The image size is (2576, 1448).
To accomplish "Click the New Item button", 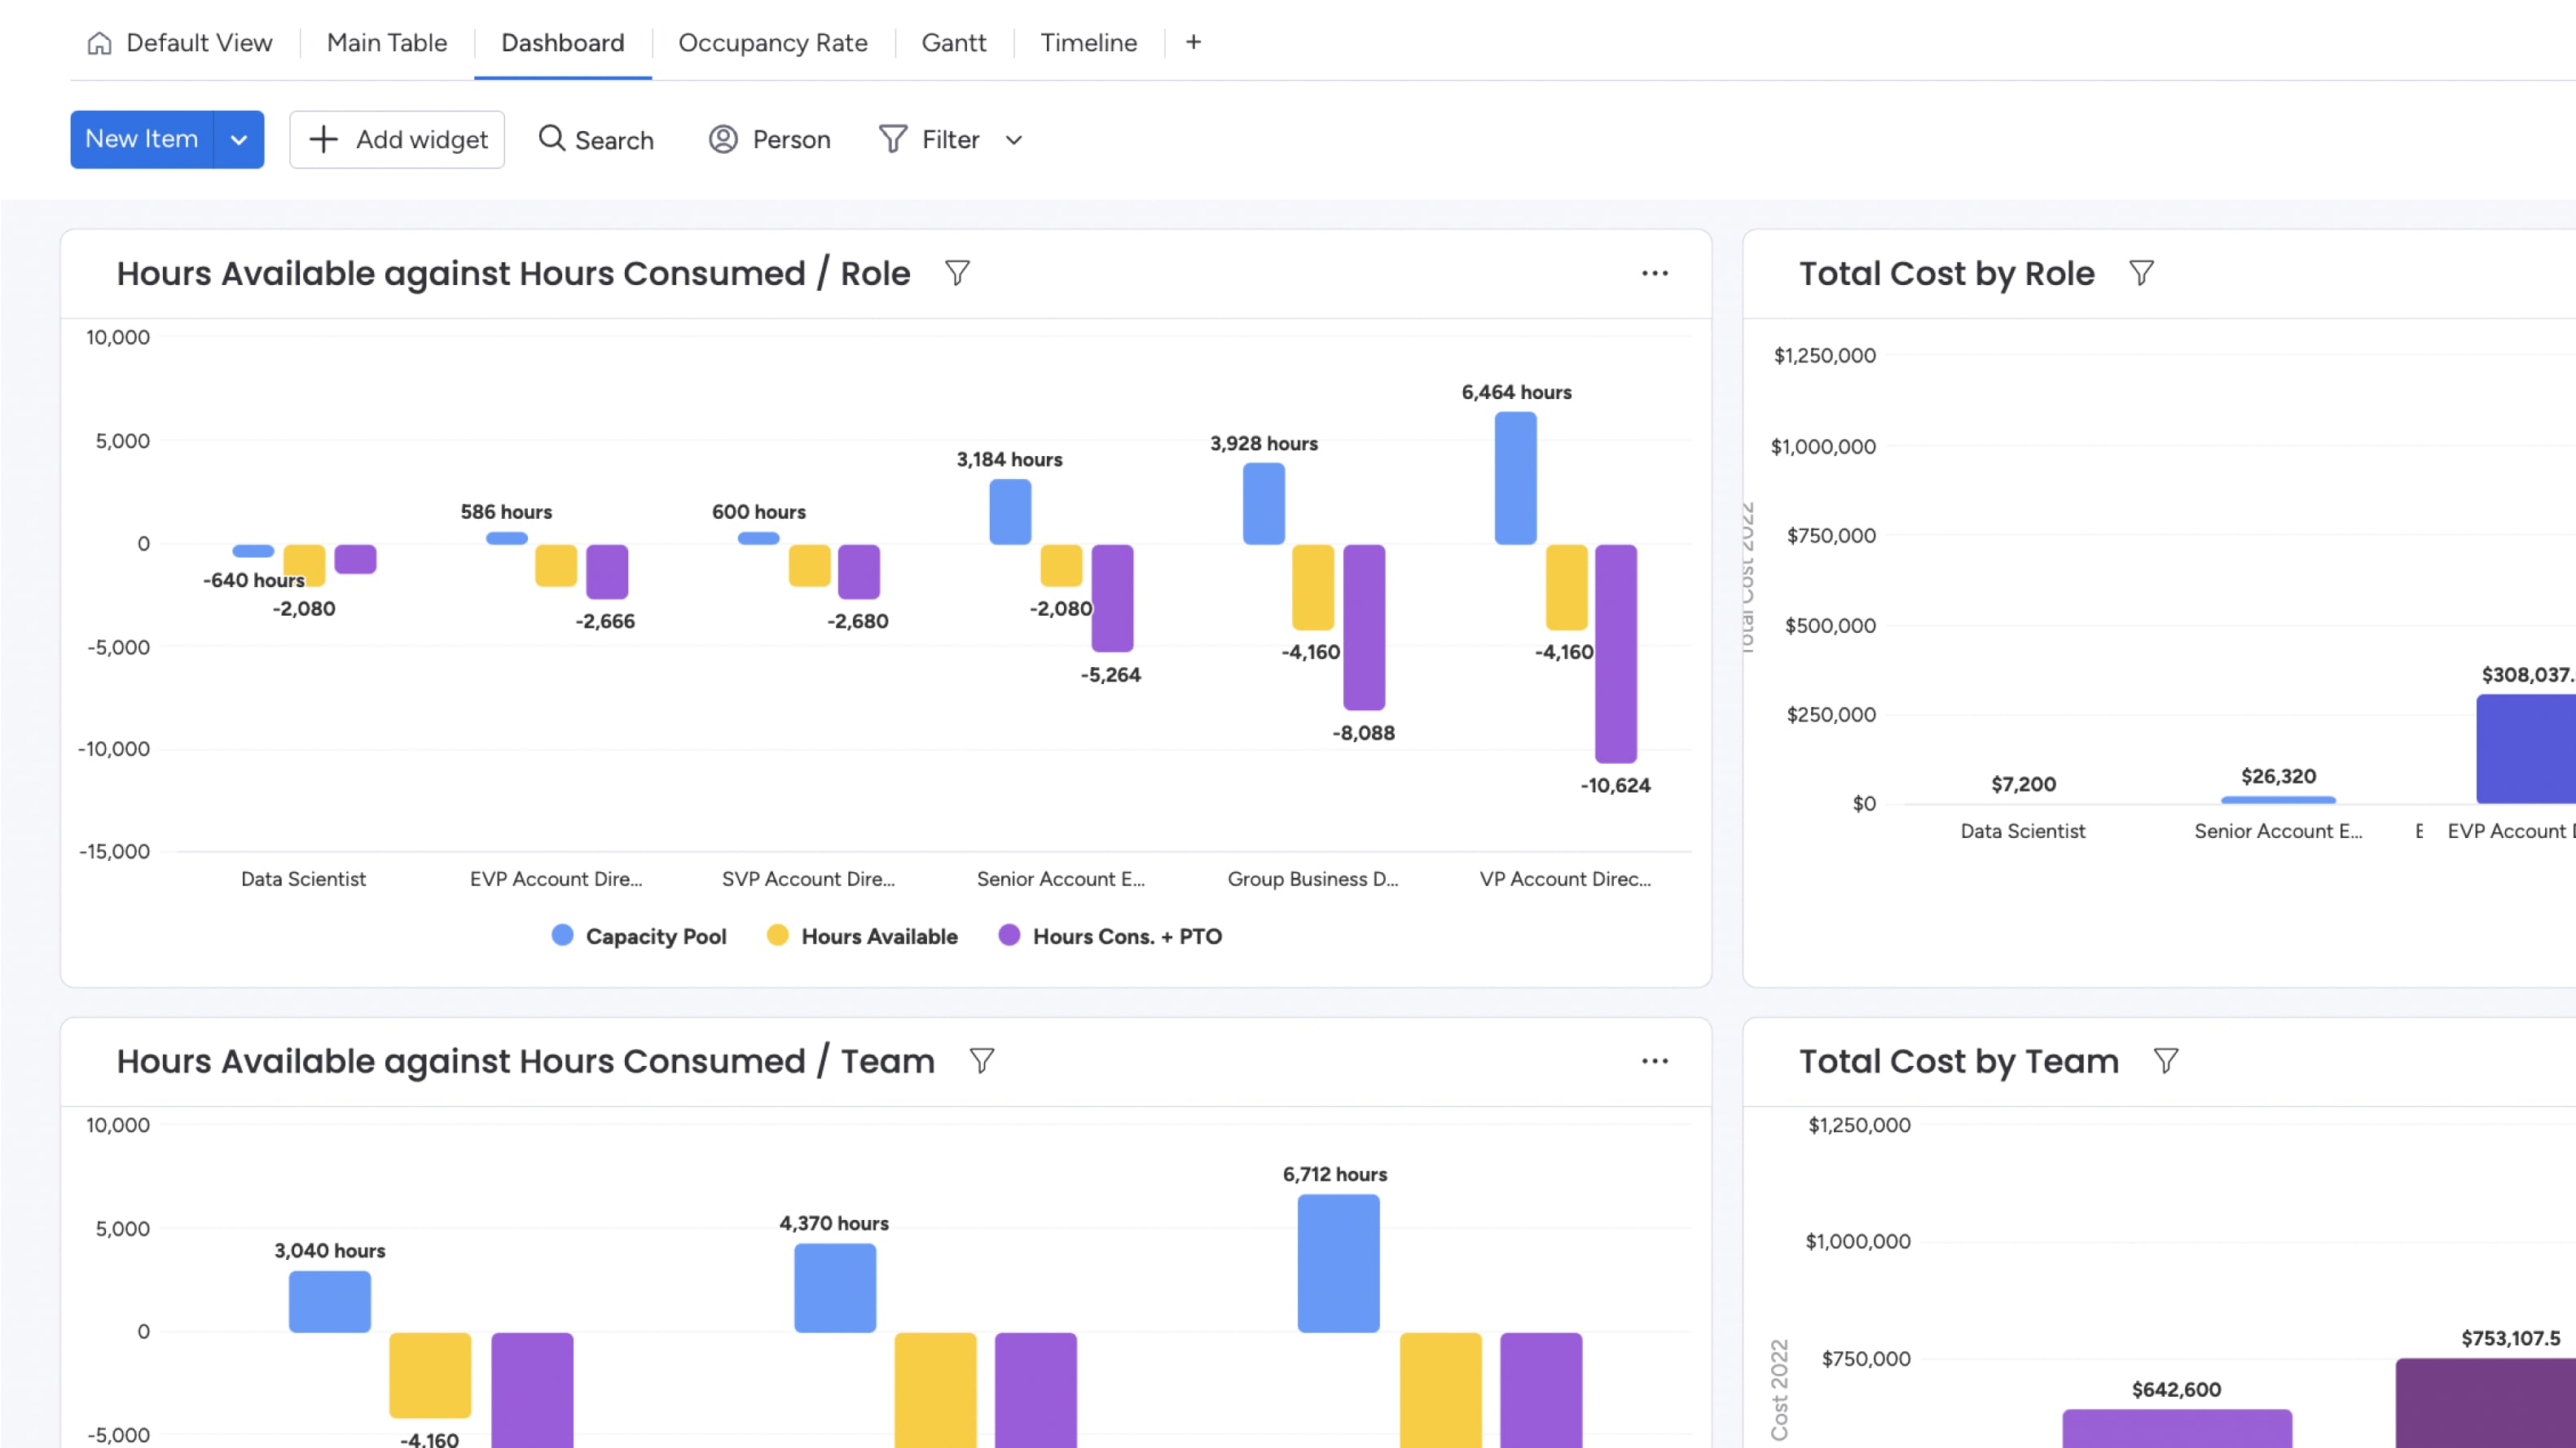I will pos(142,140).
